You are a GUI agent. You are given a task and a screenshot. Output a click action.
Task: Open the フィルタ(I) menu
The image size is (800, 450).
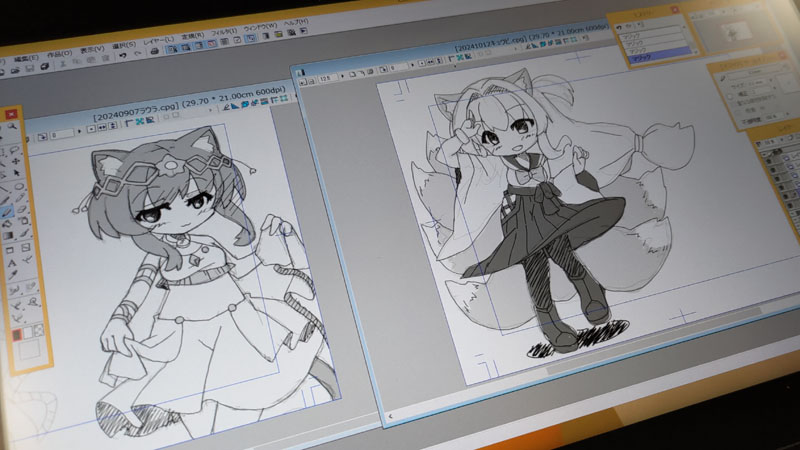coord(224,32)
